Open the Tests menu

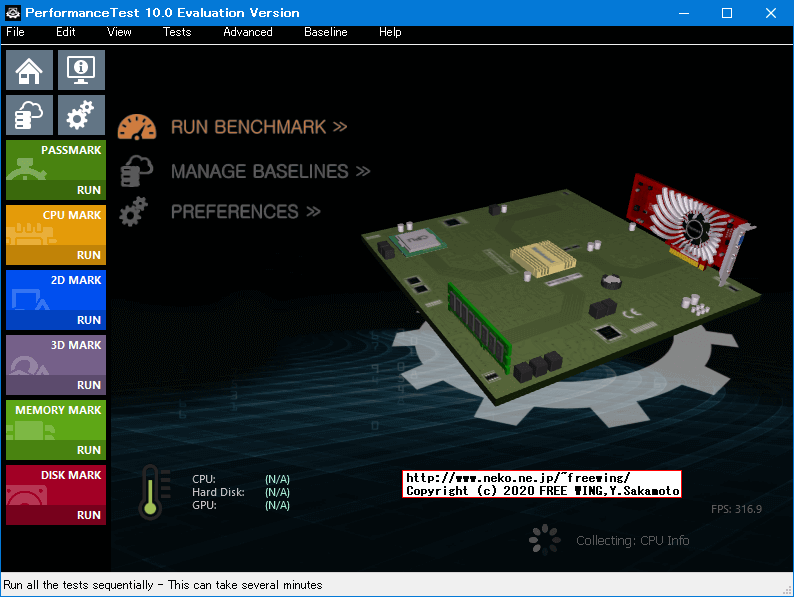[177, 32]
